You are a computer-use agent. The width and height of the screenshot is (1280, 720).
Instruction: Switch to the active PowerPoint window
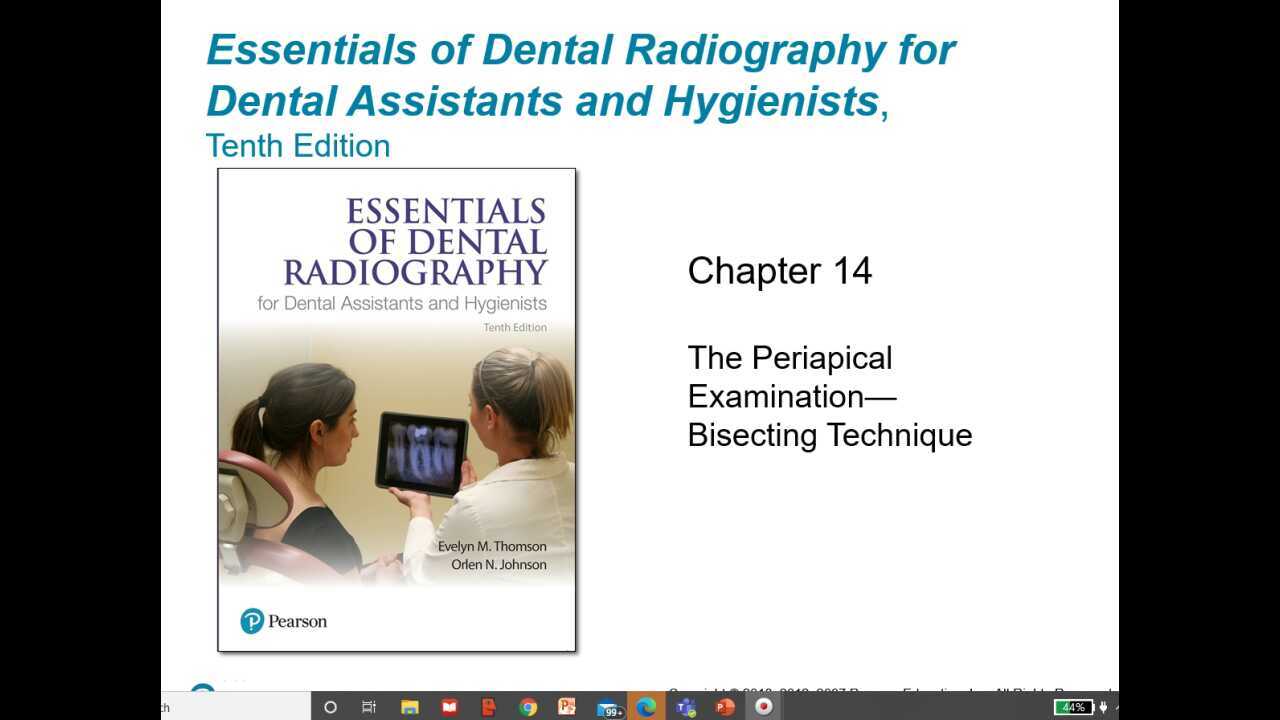(724, 707)
